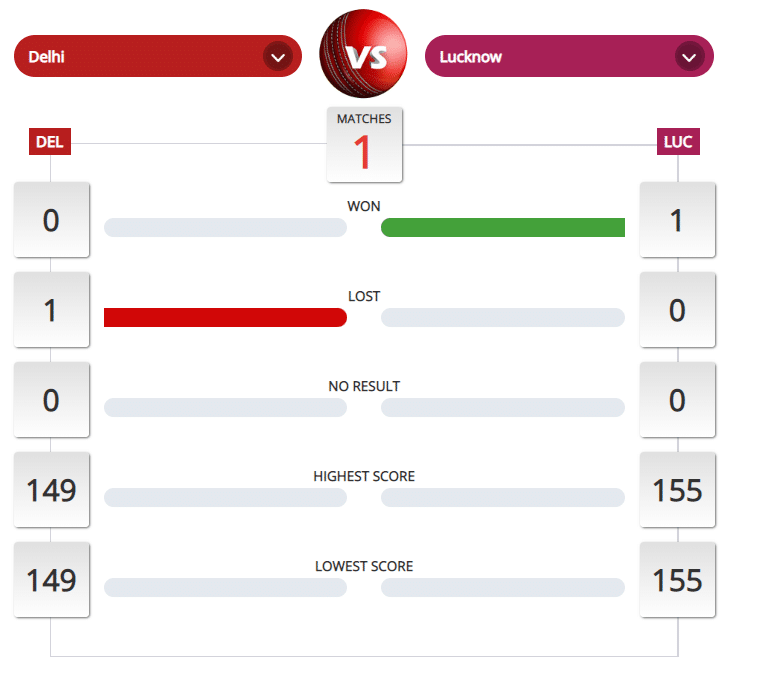
Task: Click Lucknow's lost count tile
Action: (677, 310)
